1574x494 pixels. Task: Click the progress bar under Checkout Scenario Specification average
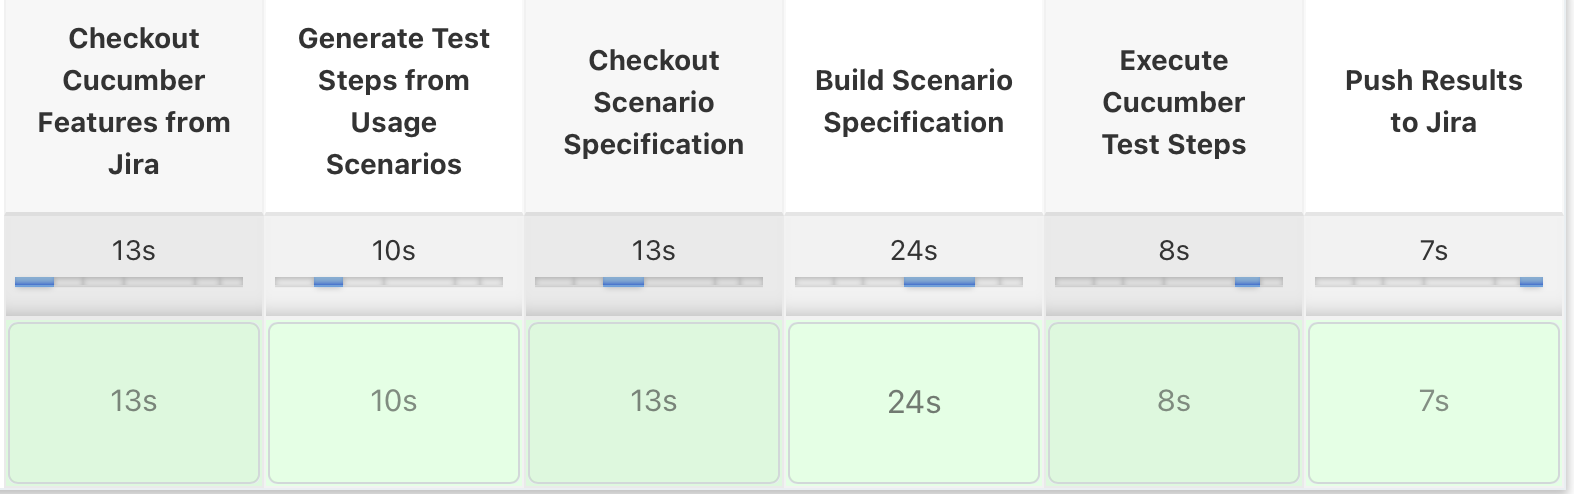point(649,282)
